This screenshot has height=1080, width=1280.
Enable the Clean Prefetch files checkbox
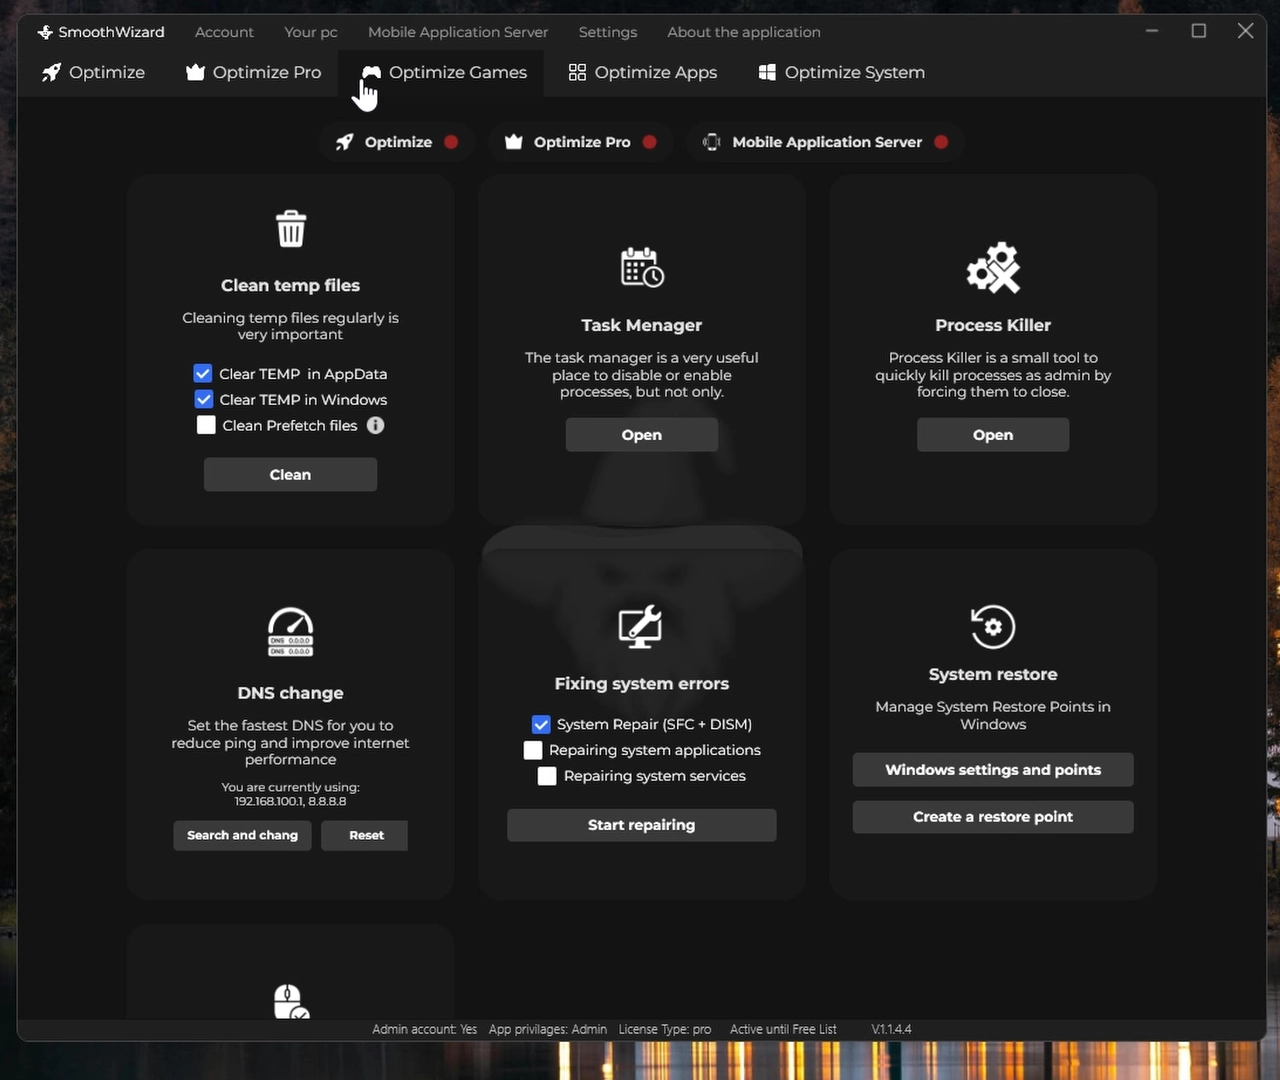tap(207, 425)
